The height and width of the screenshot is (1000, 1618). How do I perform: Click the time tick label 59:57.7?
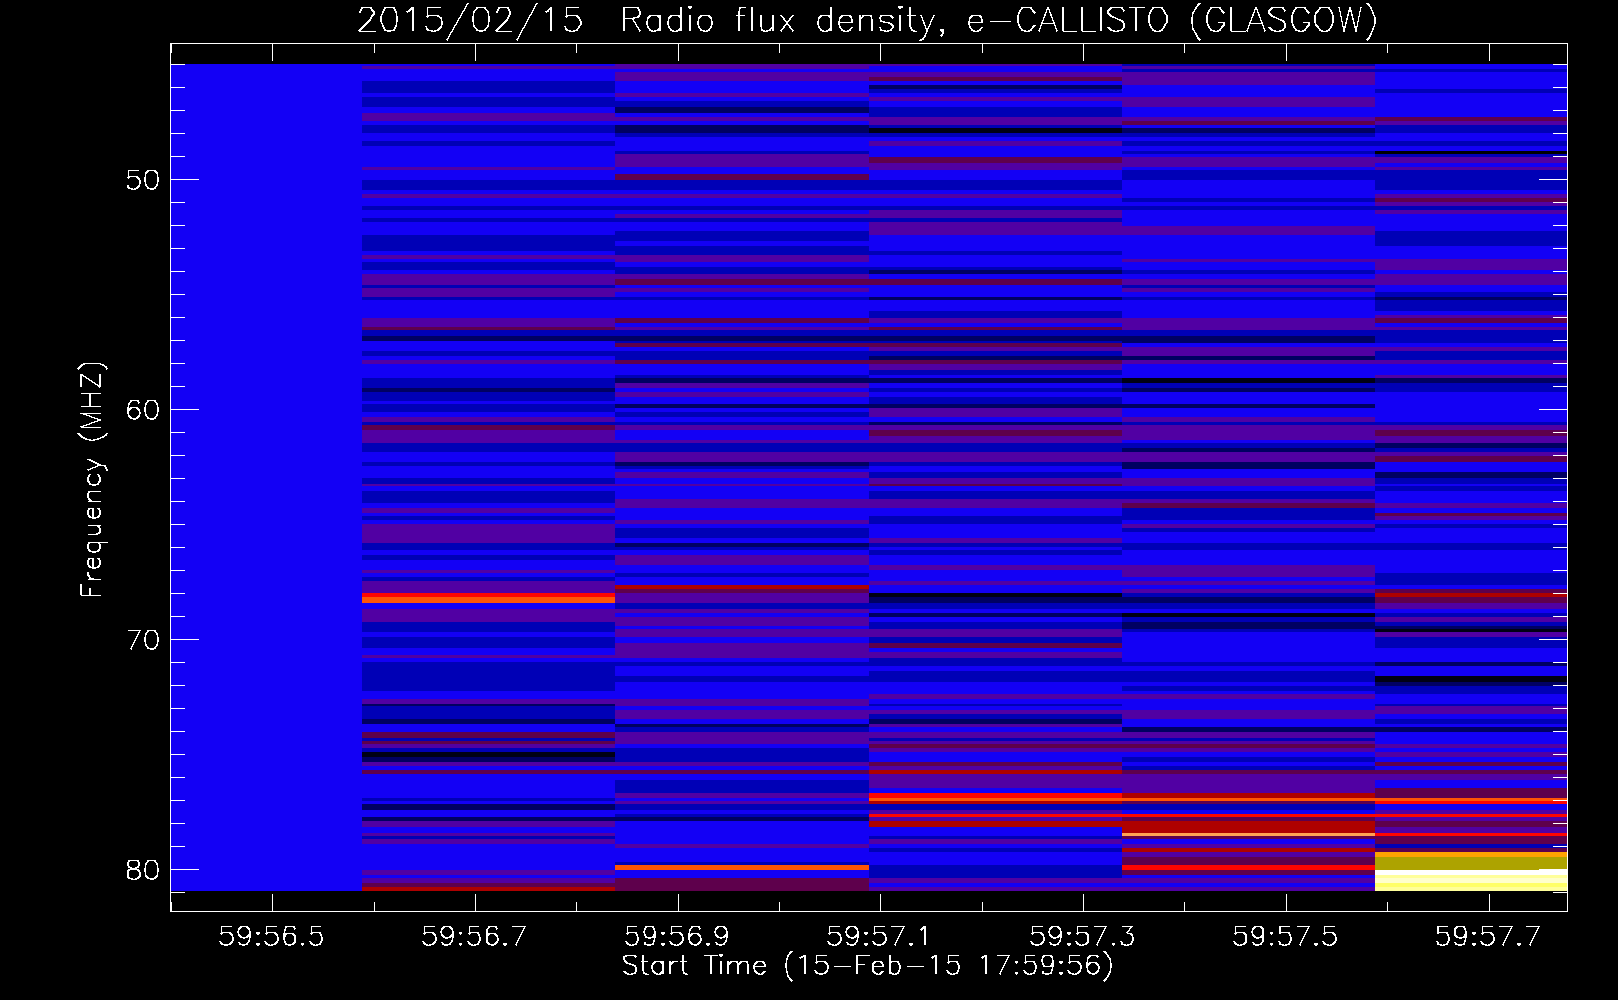tap(1488, 936)
